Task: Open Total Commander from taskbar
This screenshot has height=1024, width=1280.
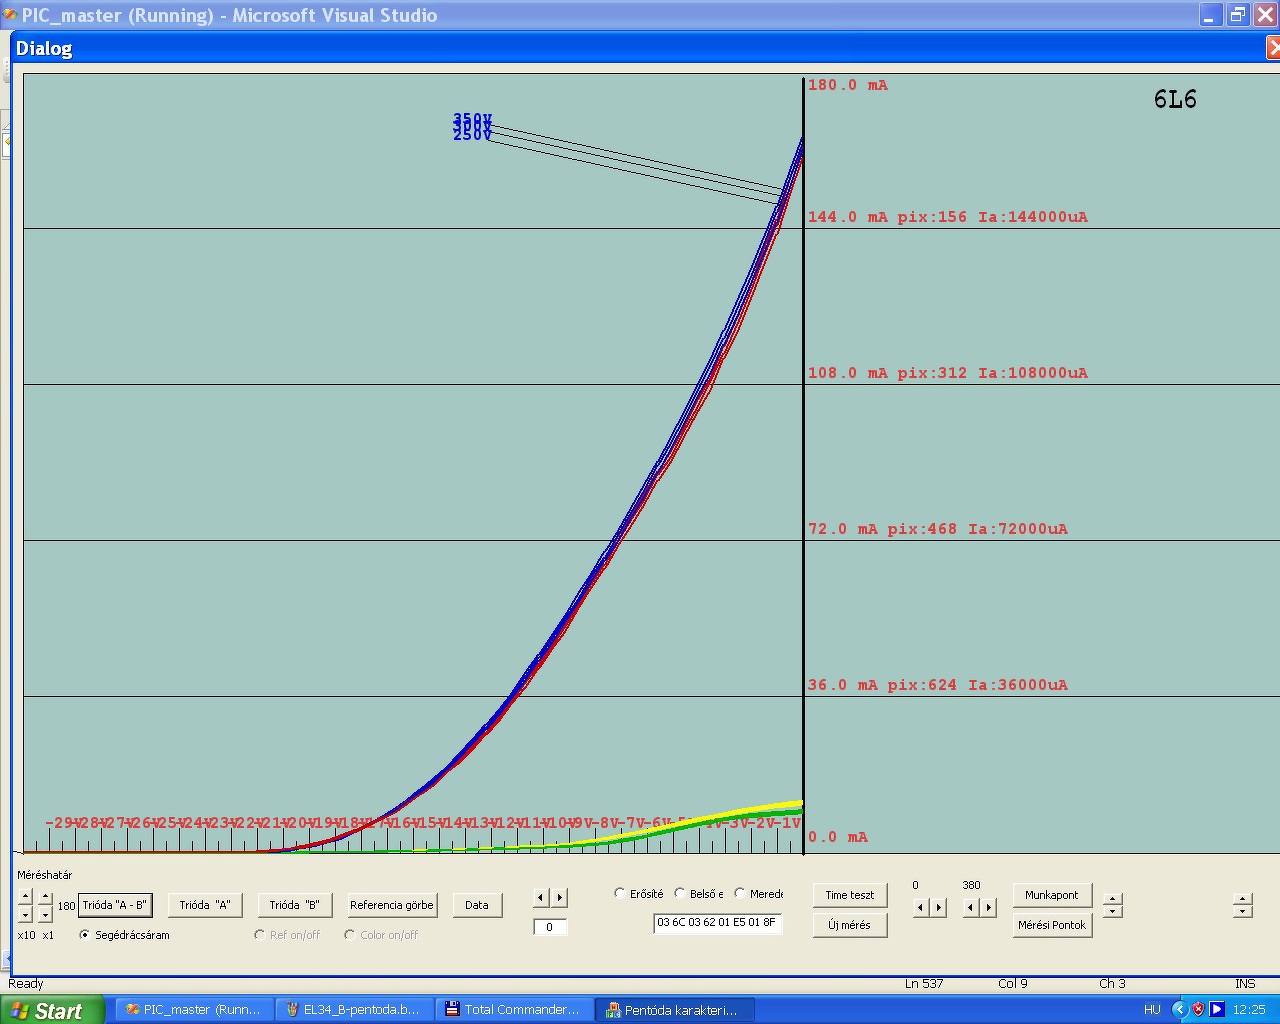Action: click(515, 1009)
